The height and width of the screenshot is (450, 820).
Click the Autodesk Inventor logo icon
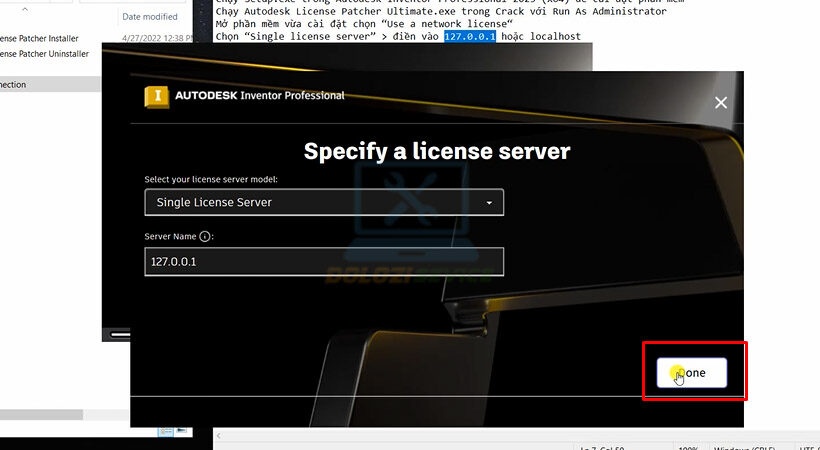[156, 97]
